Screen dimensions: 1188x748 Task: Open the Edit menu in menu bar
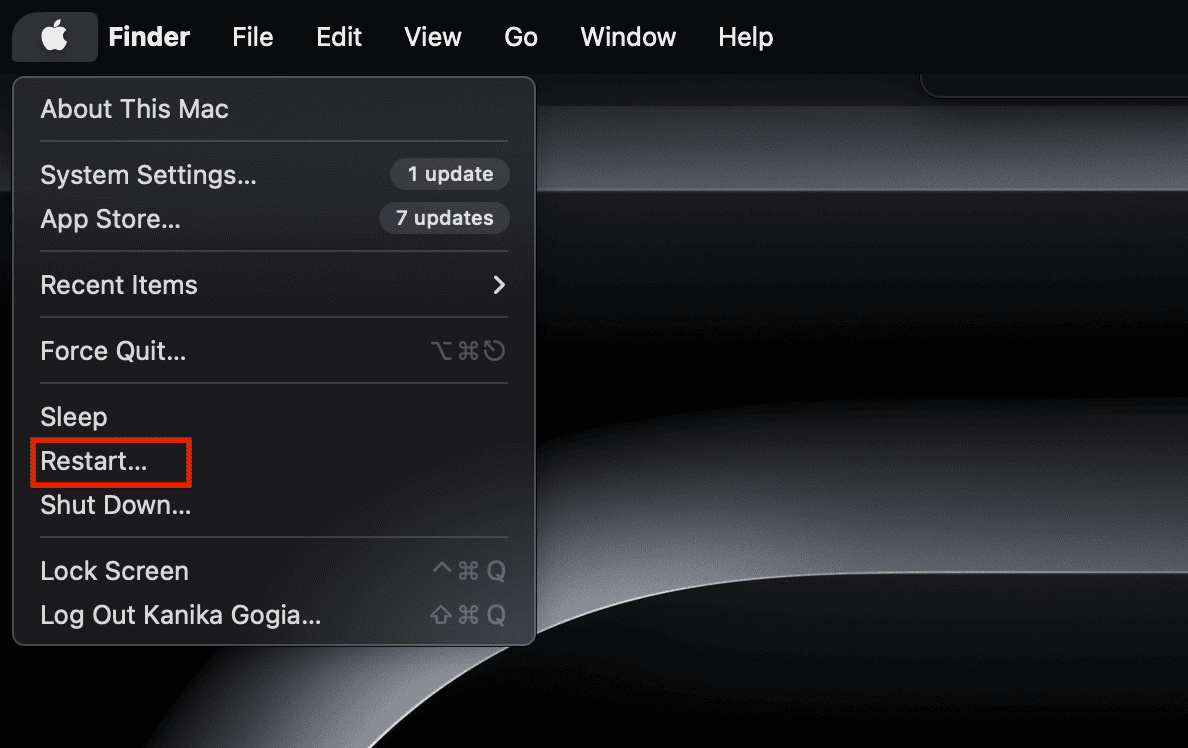[339, 37]
